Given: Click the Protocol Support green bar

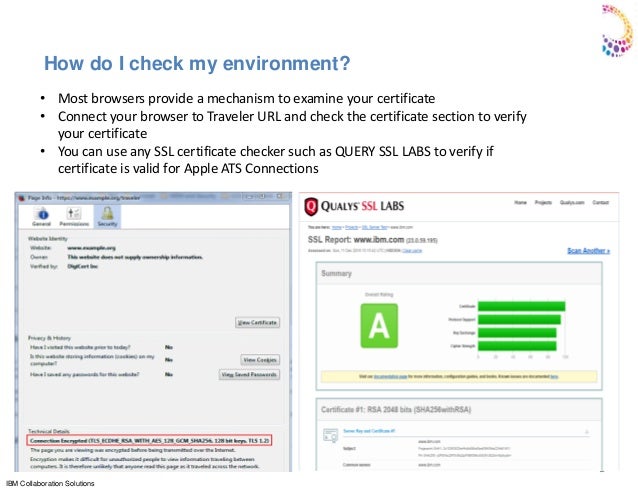Looking at the screenshot, I should coord(520,319).
